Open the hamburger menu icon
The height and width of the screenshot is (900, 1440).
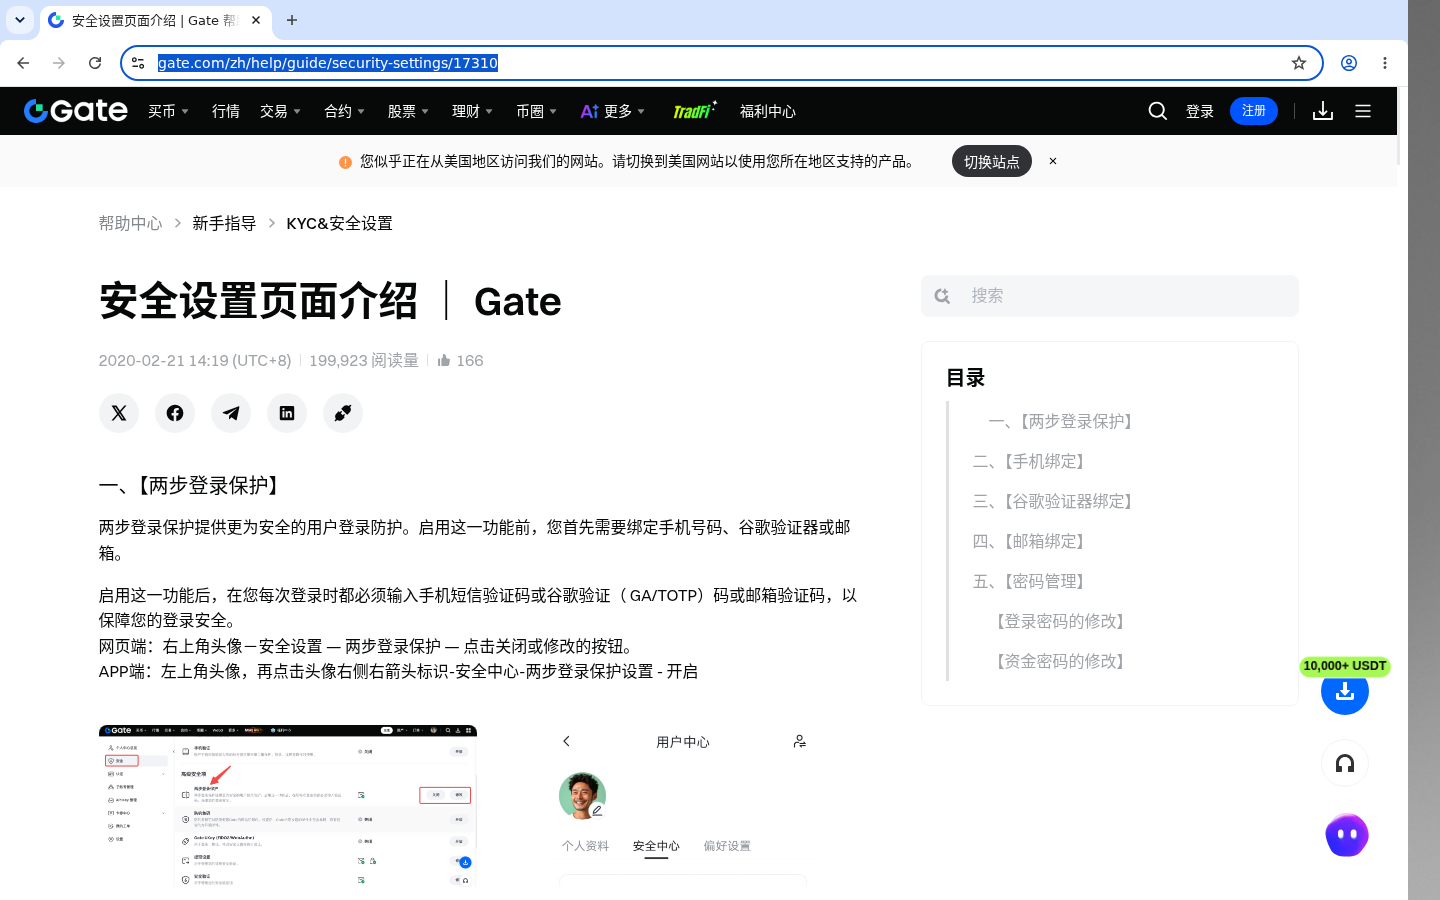tap(1363, 111)
